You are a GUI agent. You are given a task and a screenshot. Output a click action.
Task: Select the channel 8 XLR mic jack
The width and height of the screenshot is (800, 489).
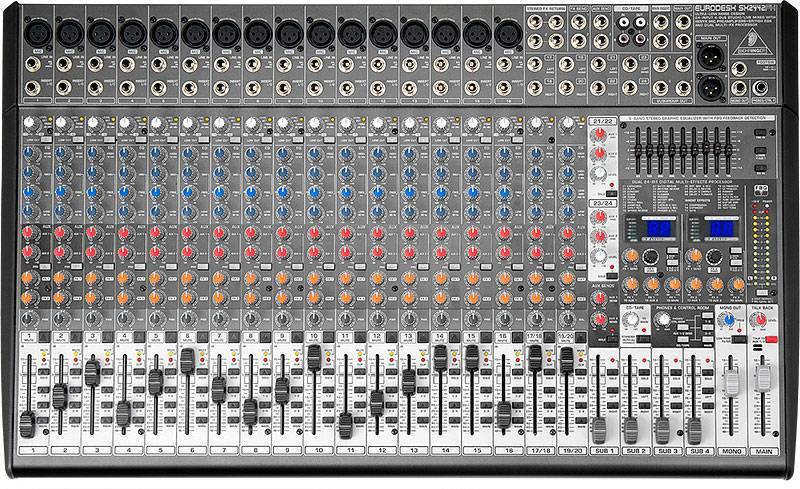pyautogui.click(x=256, y=32)
